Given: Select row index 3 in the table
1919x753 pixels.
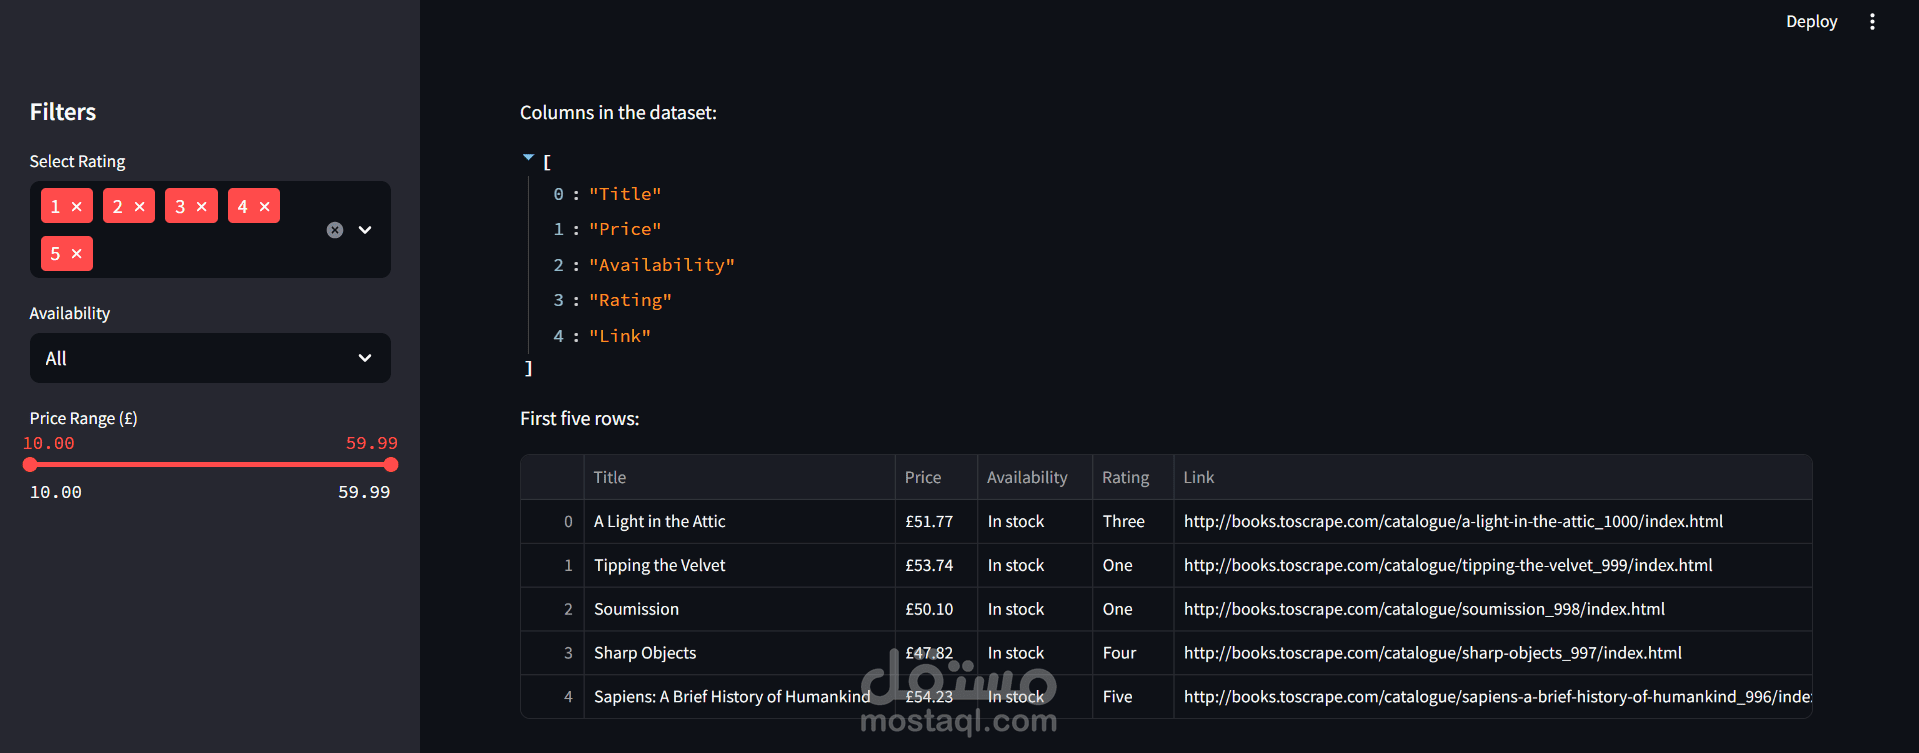Looking at the screenshot, I should point(552,653).
